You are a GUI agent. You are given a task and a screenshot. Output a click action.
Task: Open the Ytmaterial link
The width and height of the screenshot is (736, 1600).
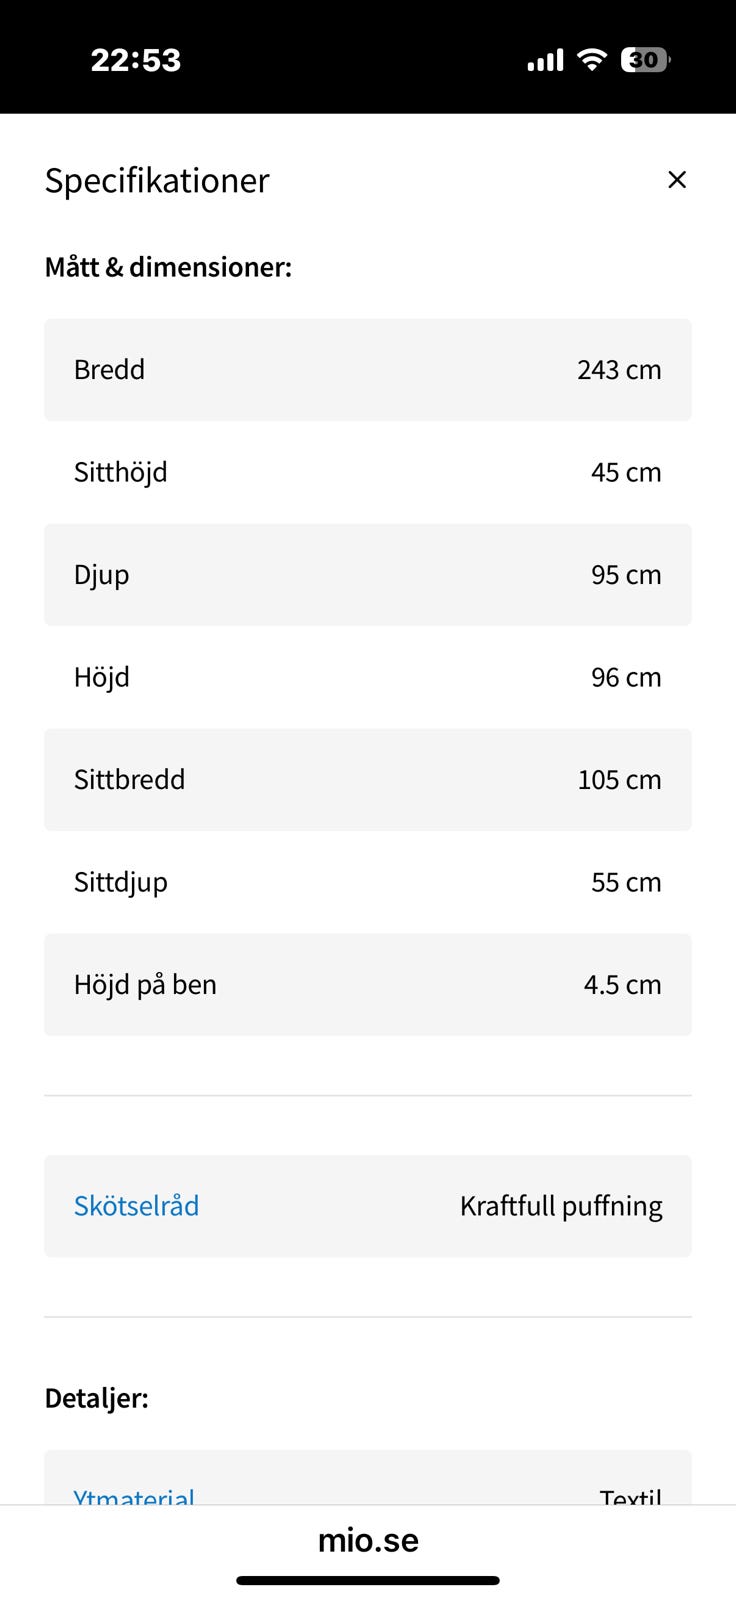click(x=134, y=1496)
